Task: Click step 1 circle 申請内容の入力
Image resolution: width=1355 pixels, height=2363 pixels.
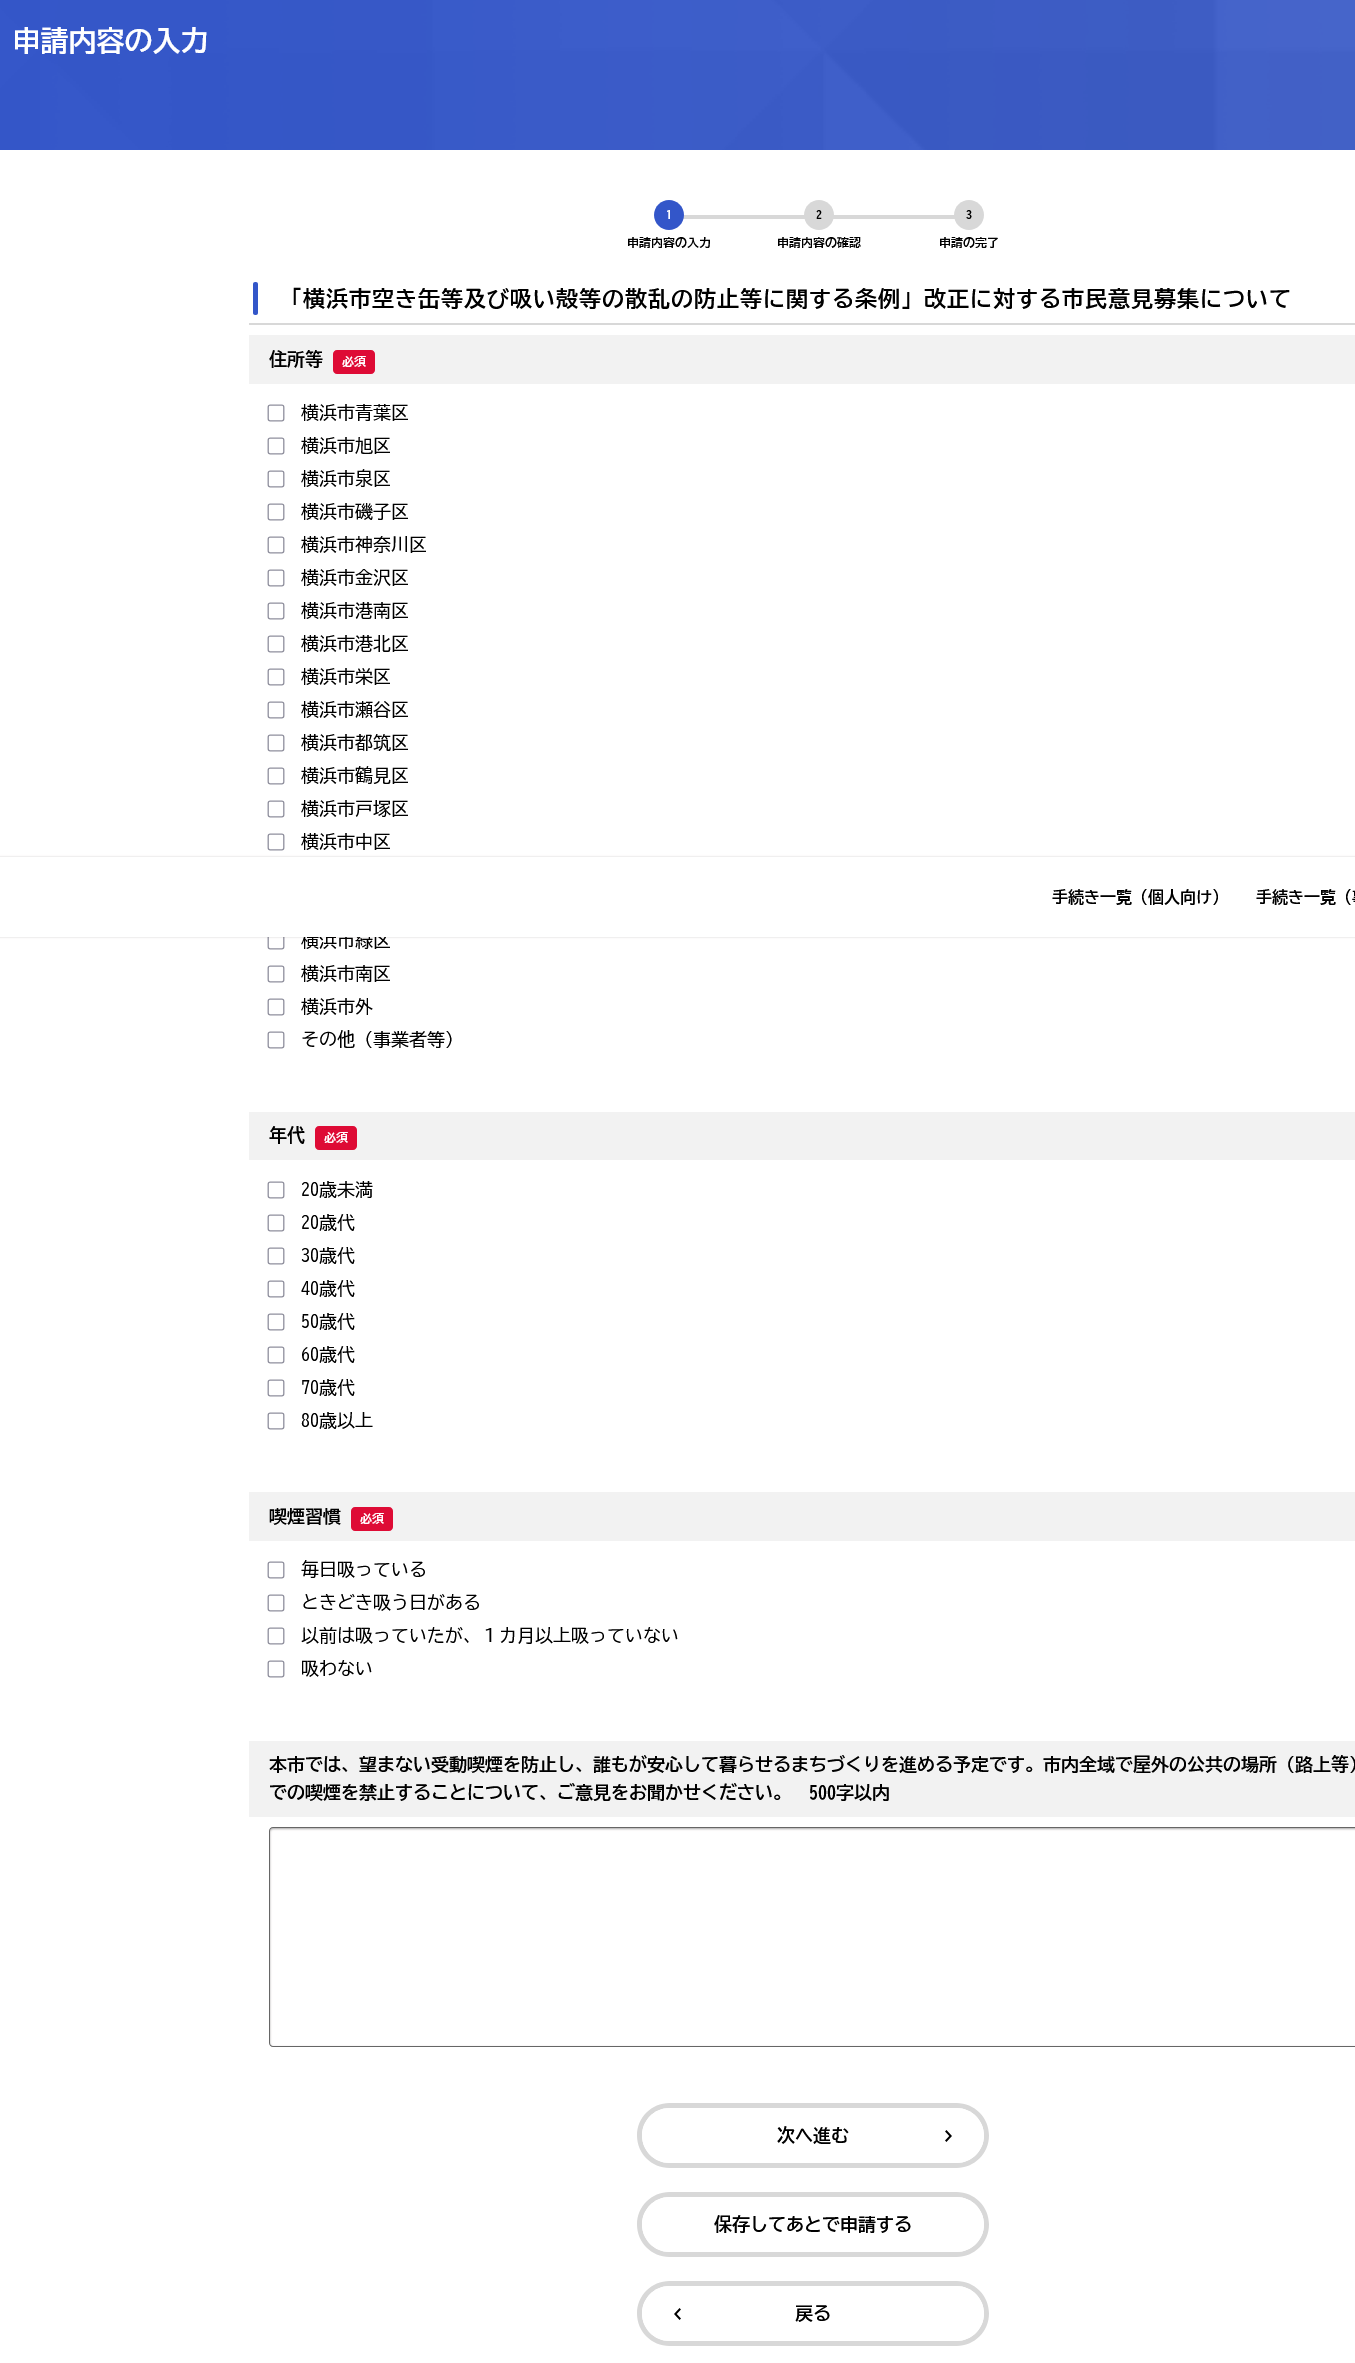Action: (x=668, y=215)
